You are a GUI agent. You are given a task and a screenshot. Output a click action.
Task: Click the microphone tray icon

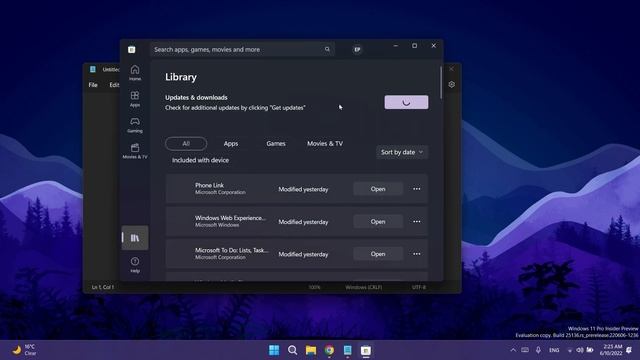[x=538, y=350]
